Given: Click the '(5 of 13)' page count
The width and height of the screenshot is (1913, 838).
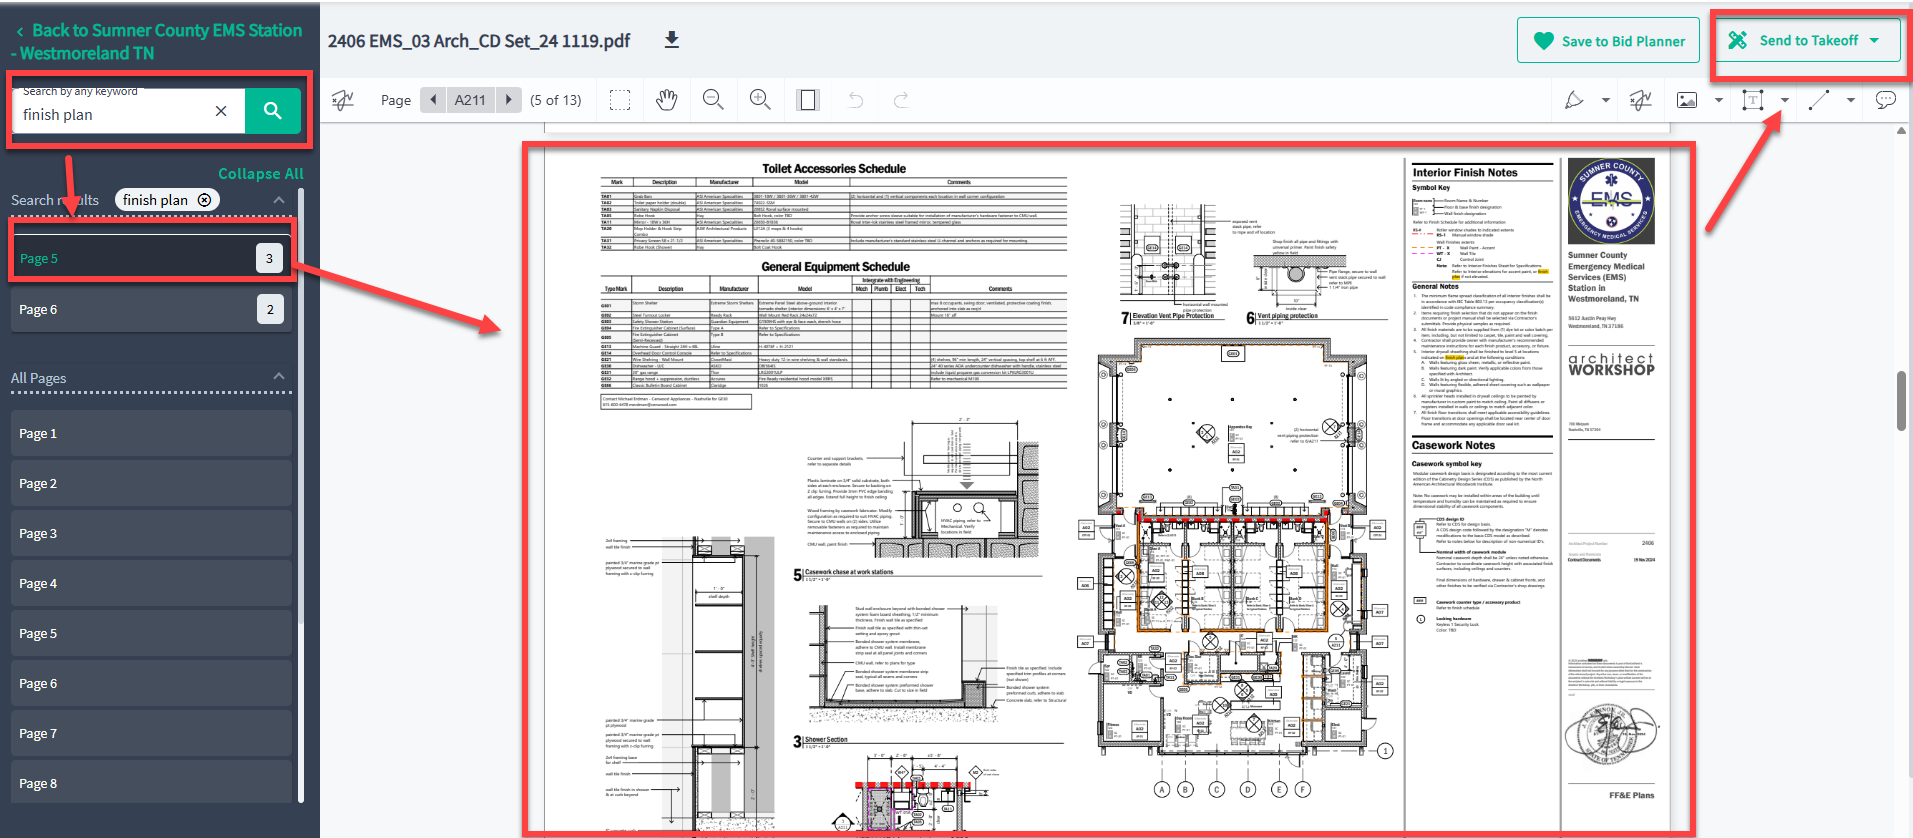Looking at the screenshot, I should click(x=556, y=100).
